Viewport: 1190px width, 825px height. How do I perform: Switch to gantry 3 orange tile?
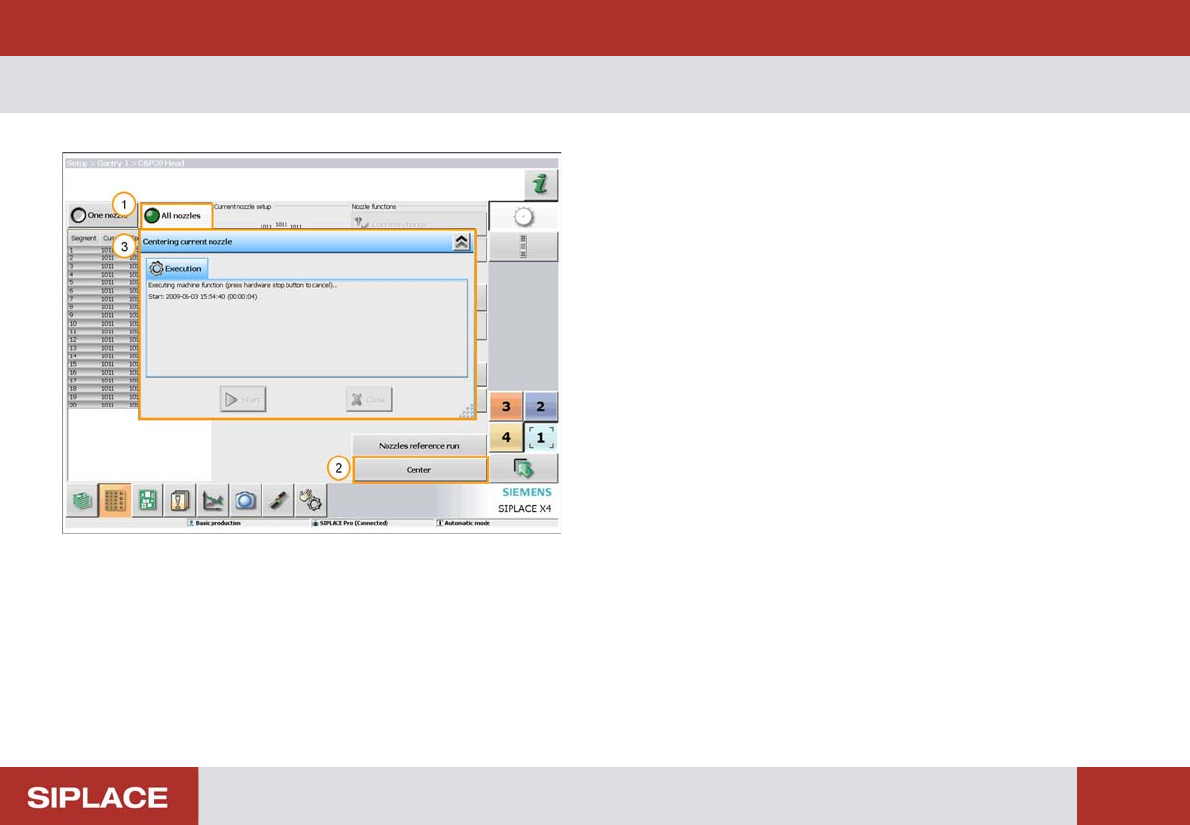[x=506, y=407]
